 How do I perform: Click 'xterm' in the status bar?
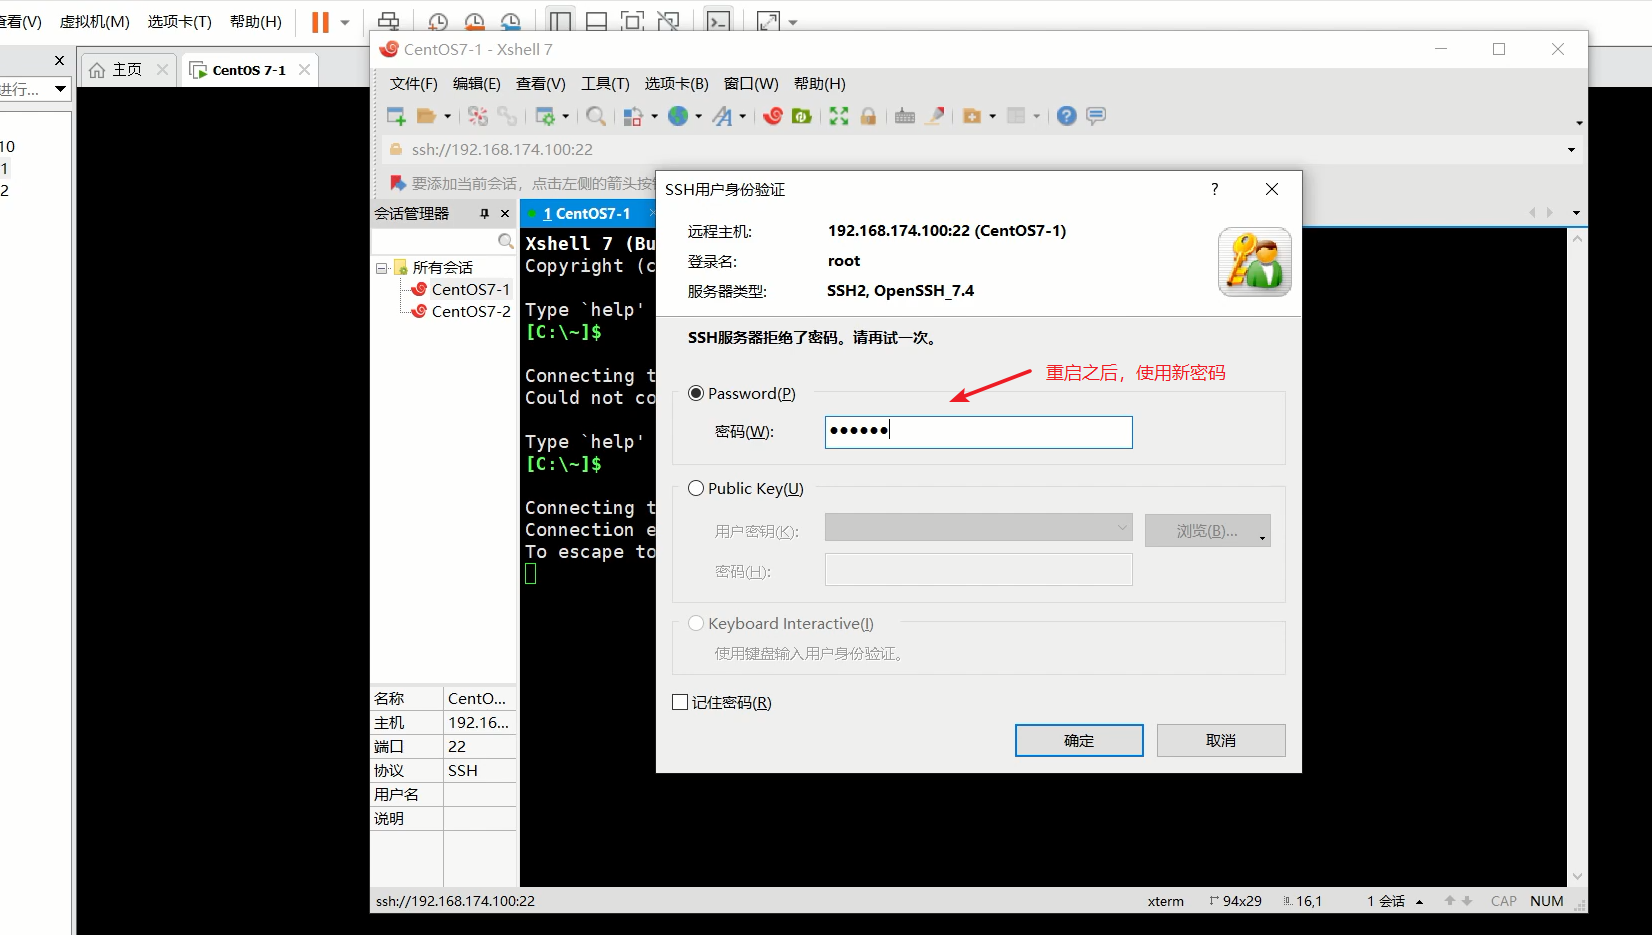point(1166,901)
